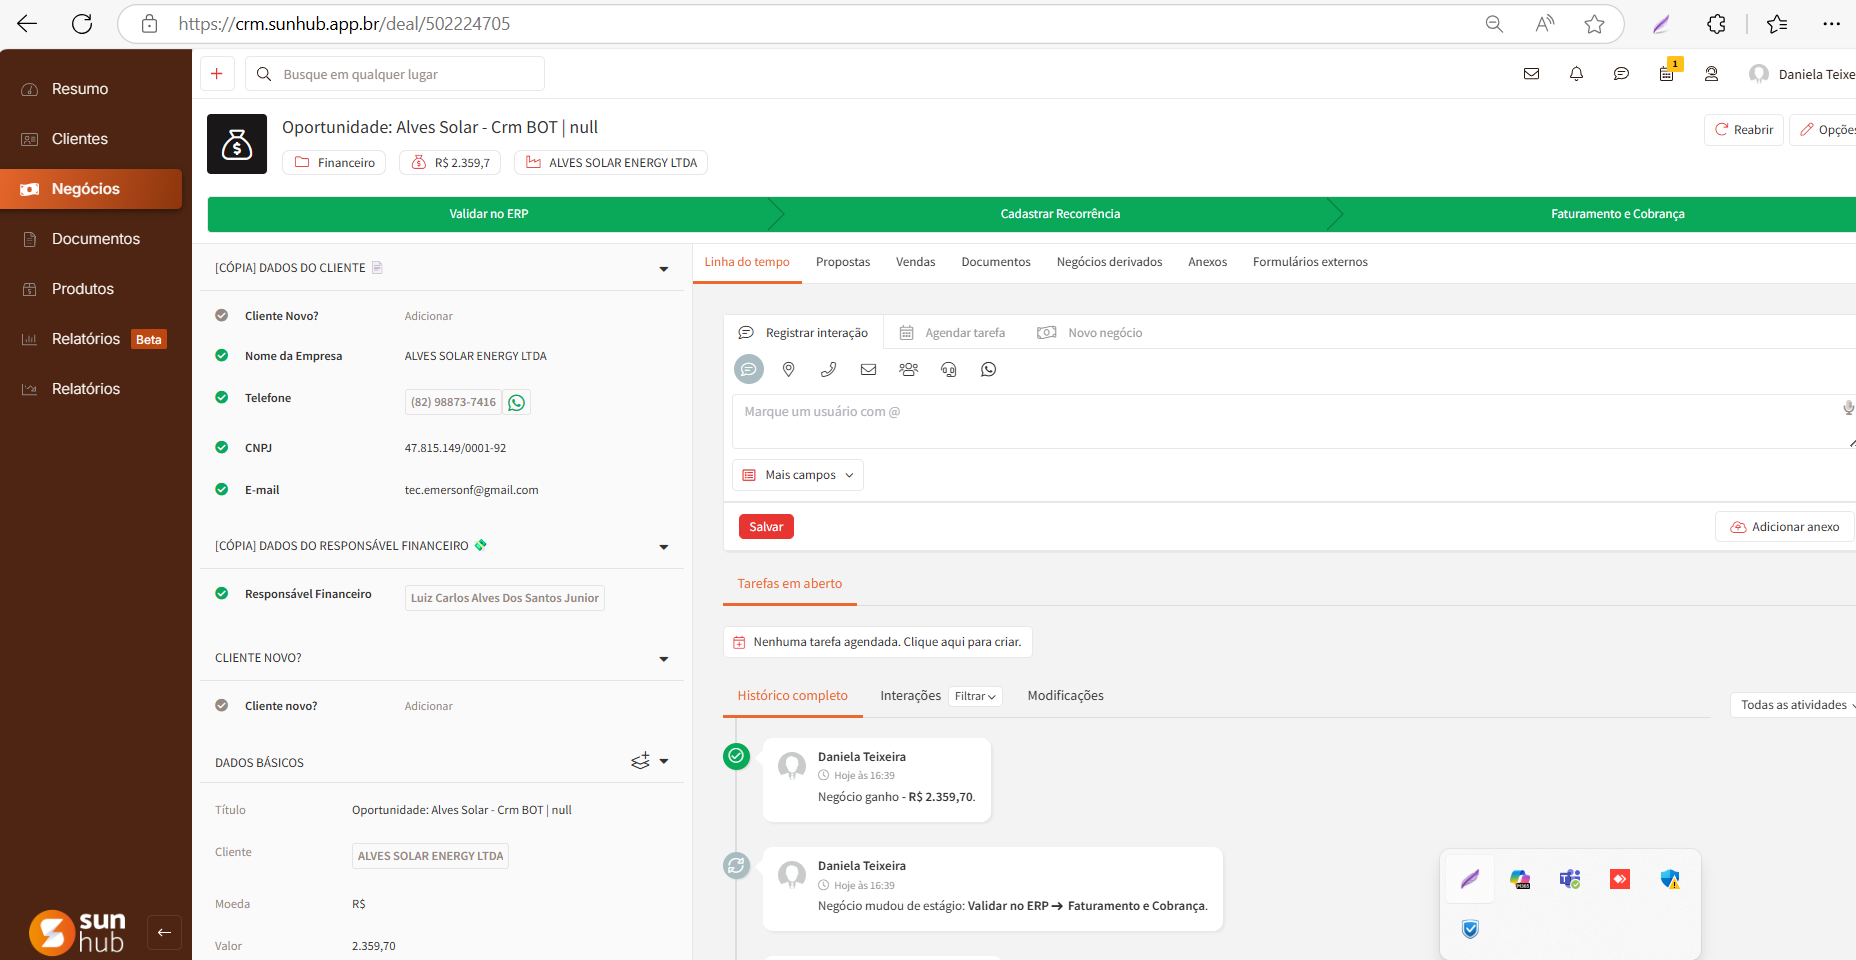Open the notifications bell in header
Image resolution: width=1856 pixels, height=960 pixels.
pos(1576,74)
